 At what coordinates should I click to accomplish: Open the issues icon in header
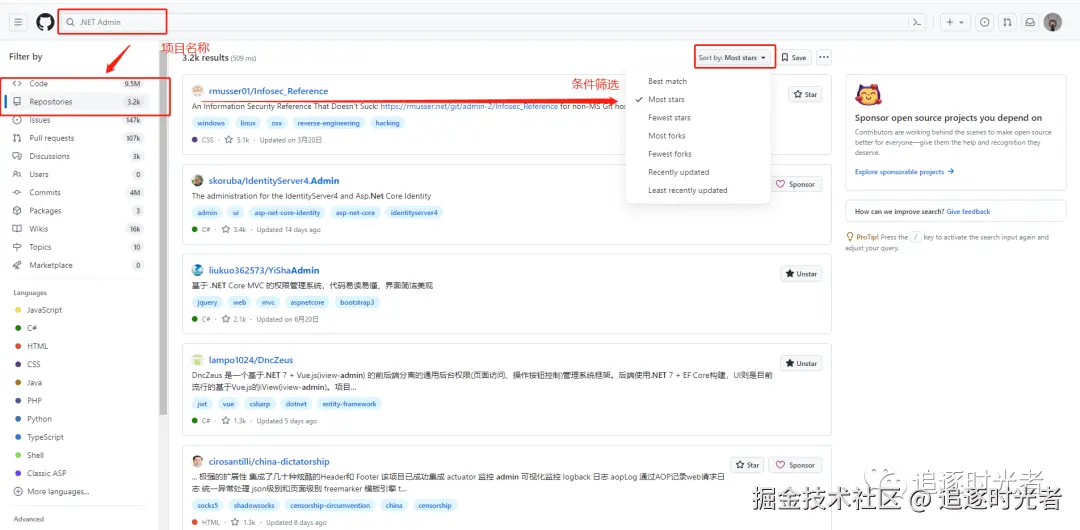985,22
